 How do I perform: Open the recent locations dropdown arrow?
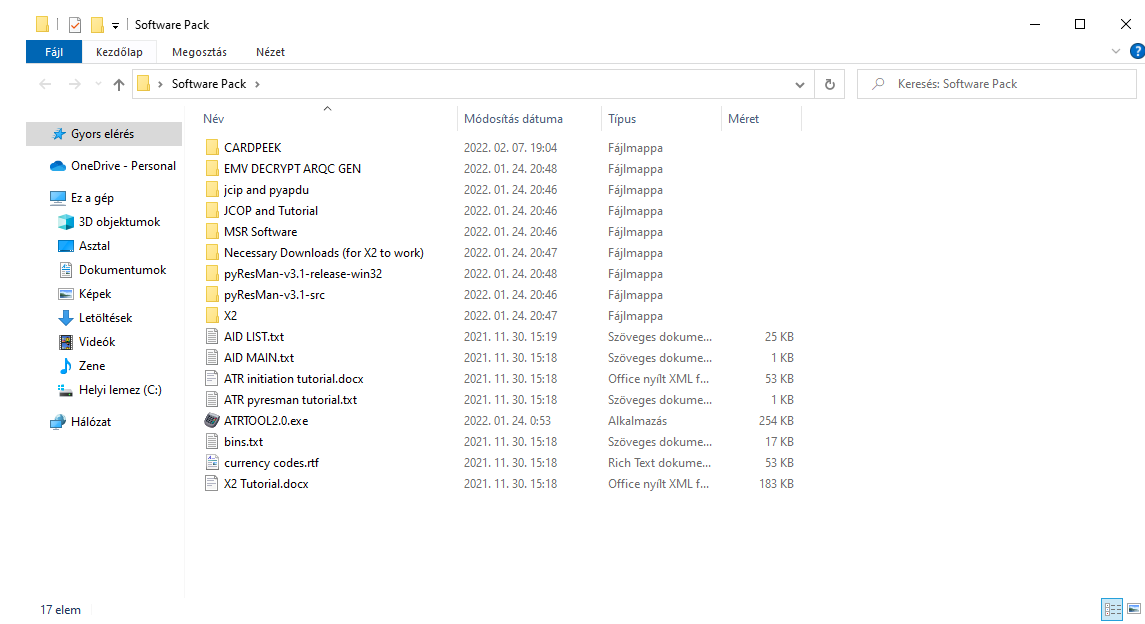tap(98, 84)
